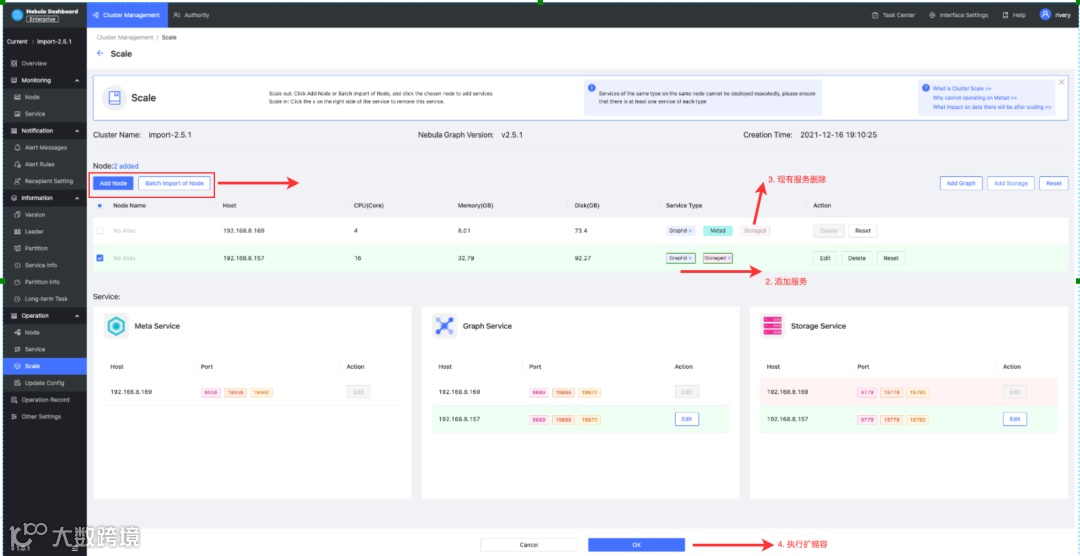1080x556 pixels.
Task: Click the '2 added' node count
Action: tap(126, 166)
